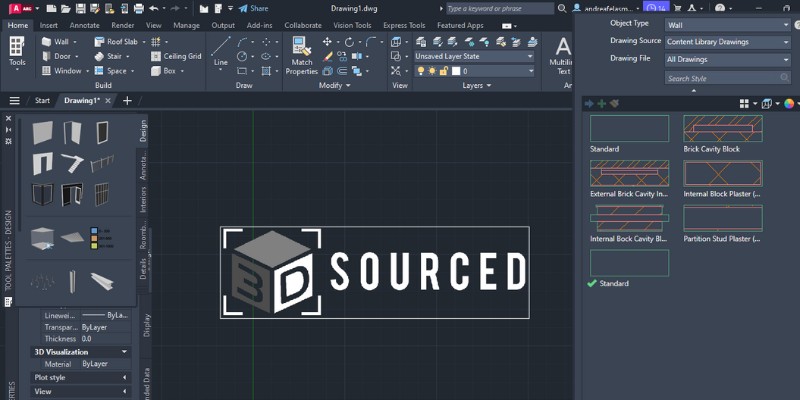Switch to the Start file tab

42,101
